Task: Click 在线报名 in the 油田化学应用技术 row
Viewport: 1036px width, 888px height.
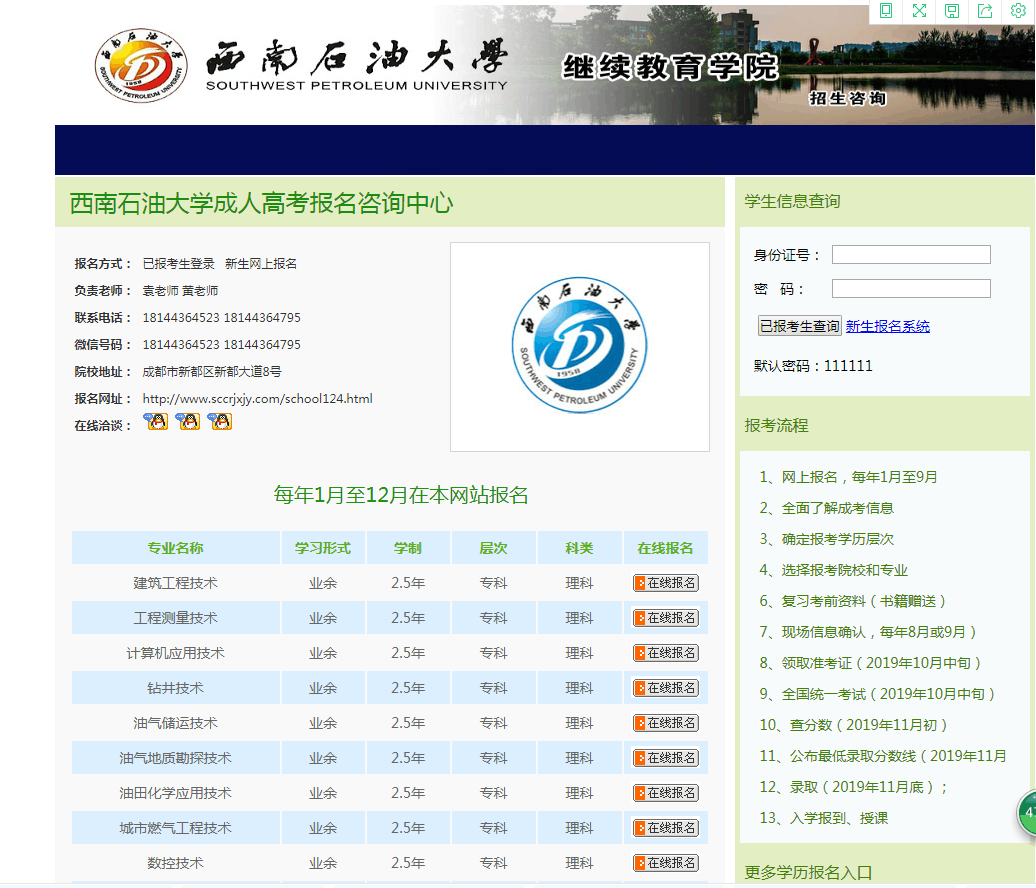Action: 665,793
